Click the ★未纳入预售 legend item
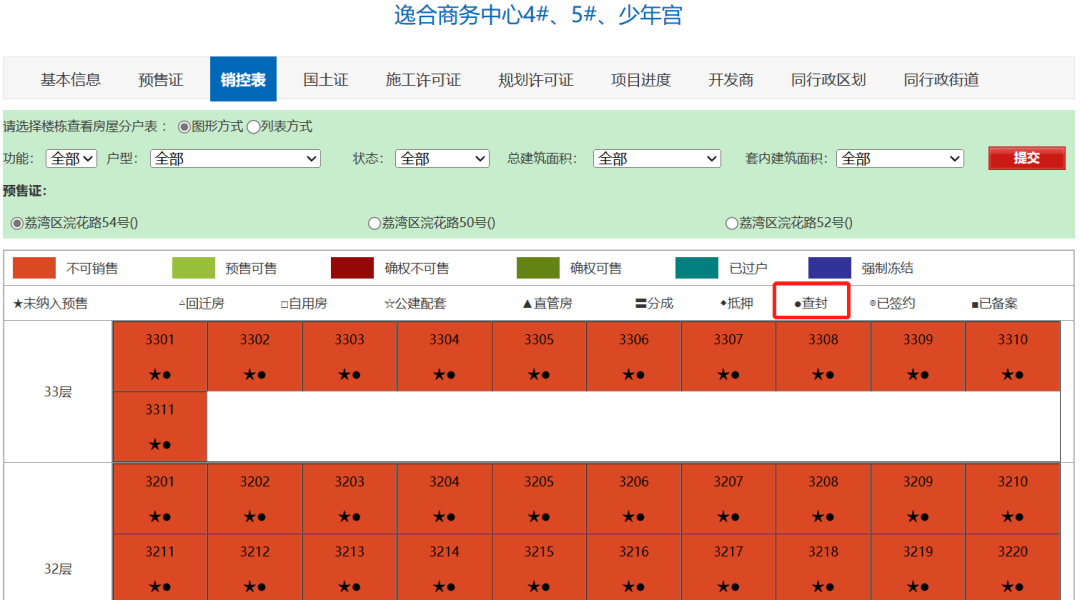Viewport: 1080px width, 600px height. coord(50,304)
